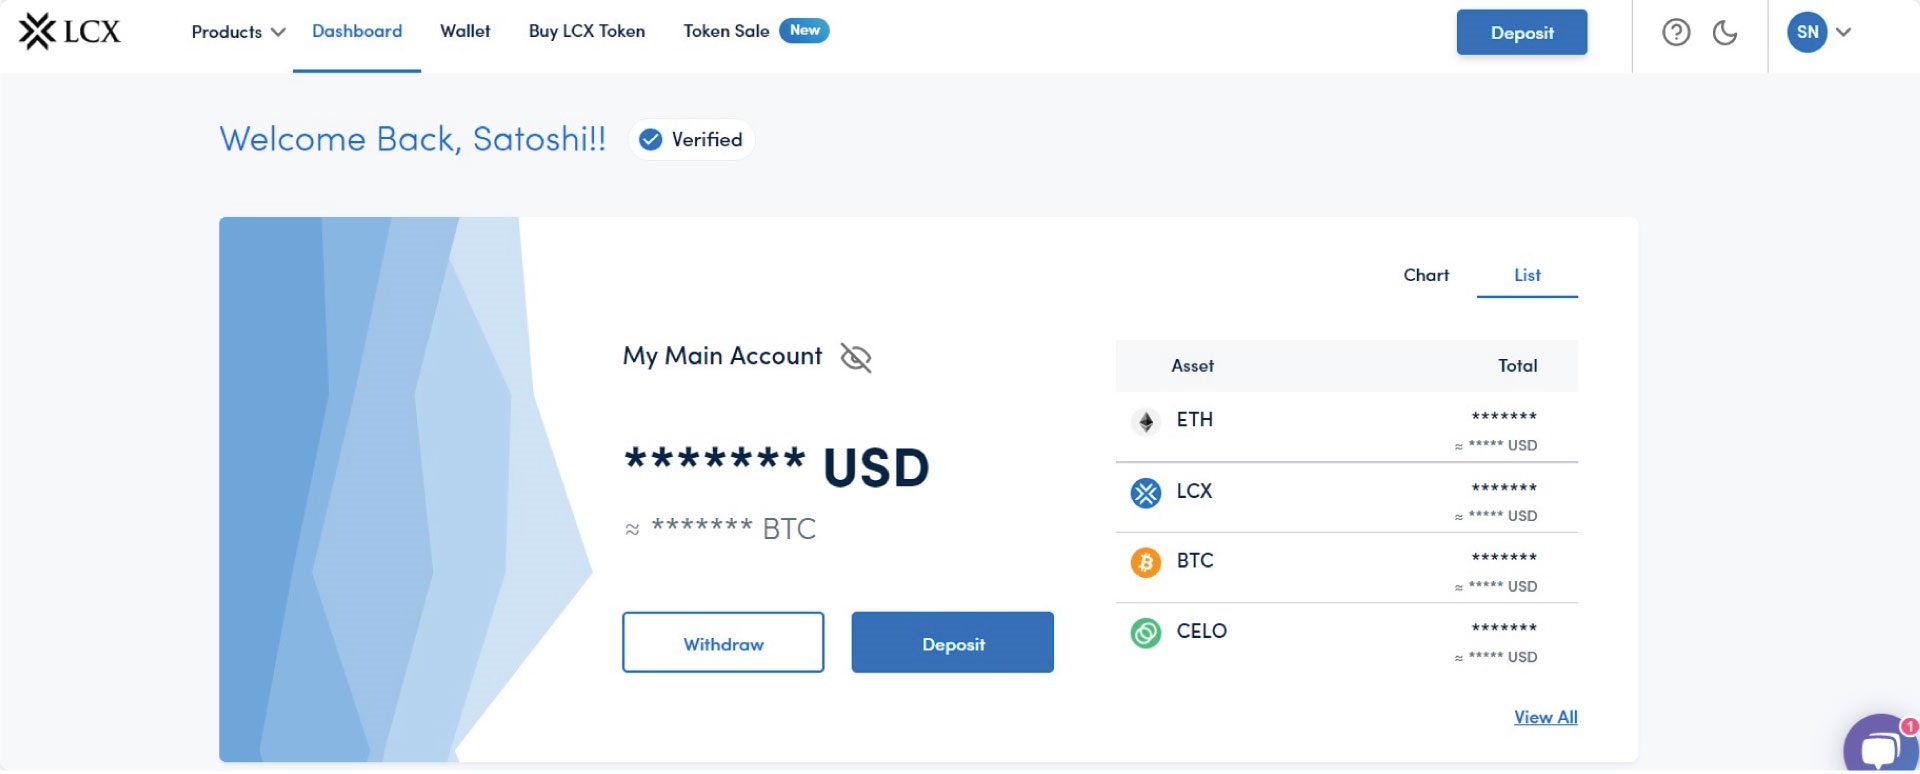Click the top bar Deposit button
The image size is (1920, 774).
(1521, 33)
